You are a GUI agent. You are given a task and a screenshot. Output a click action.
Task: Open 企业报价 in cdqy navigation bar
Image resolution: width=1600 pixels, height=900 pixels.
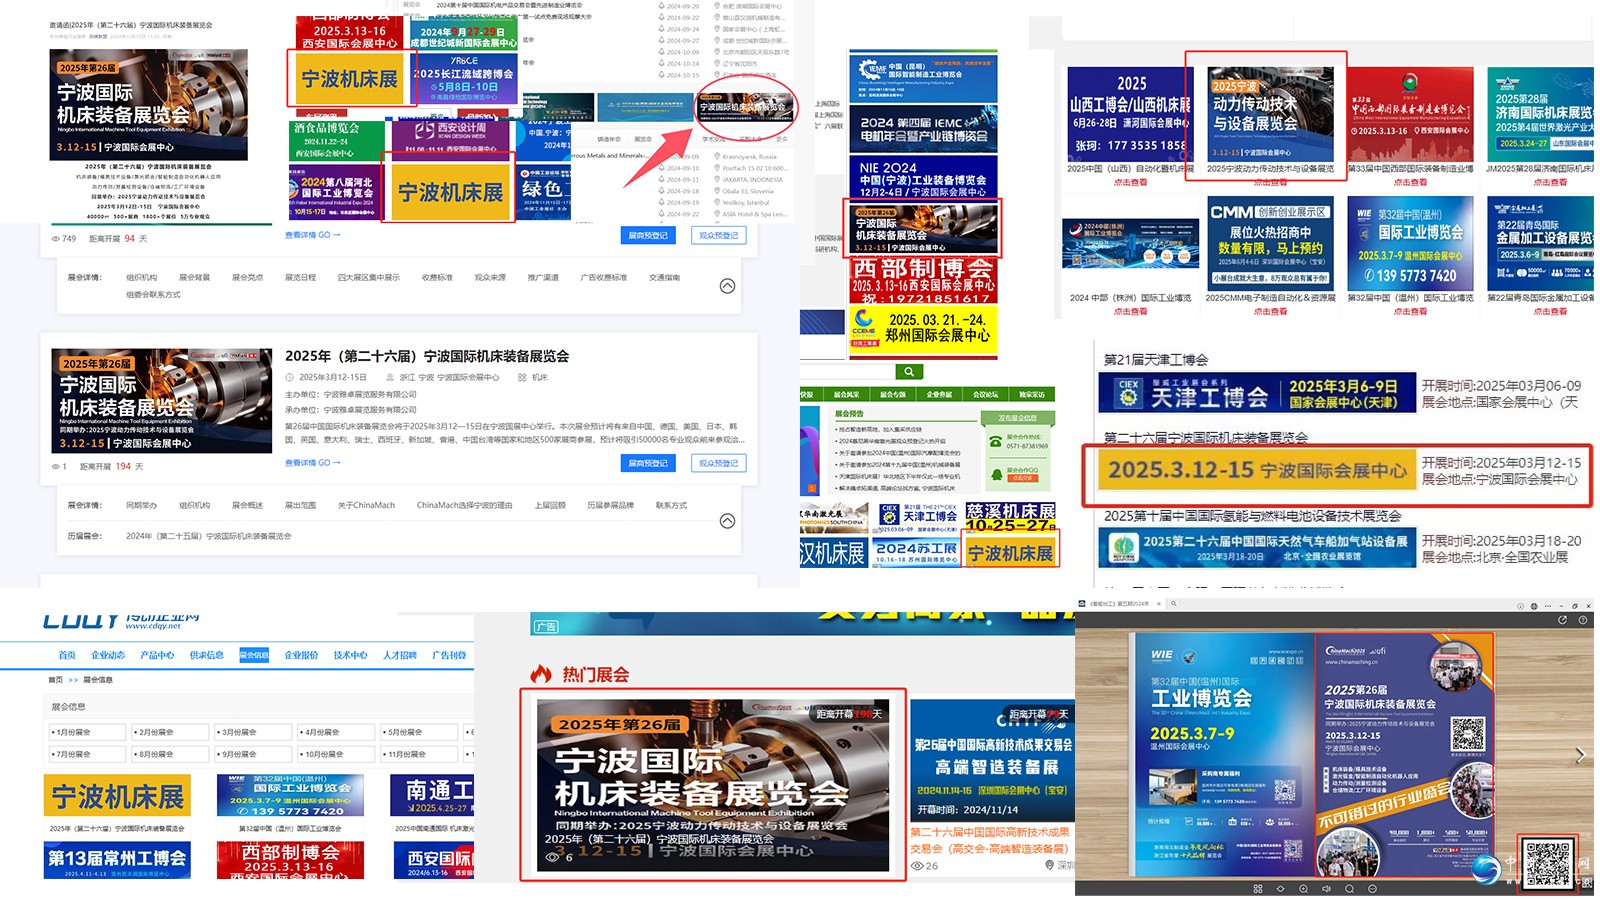[301, 655]
